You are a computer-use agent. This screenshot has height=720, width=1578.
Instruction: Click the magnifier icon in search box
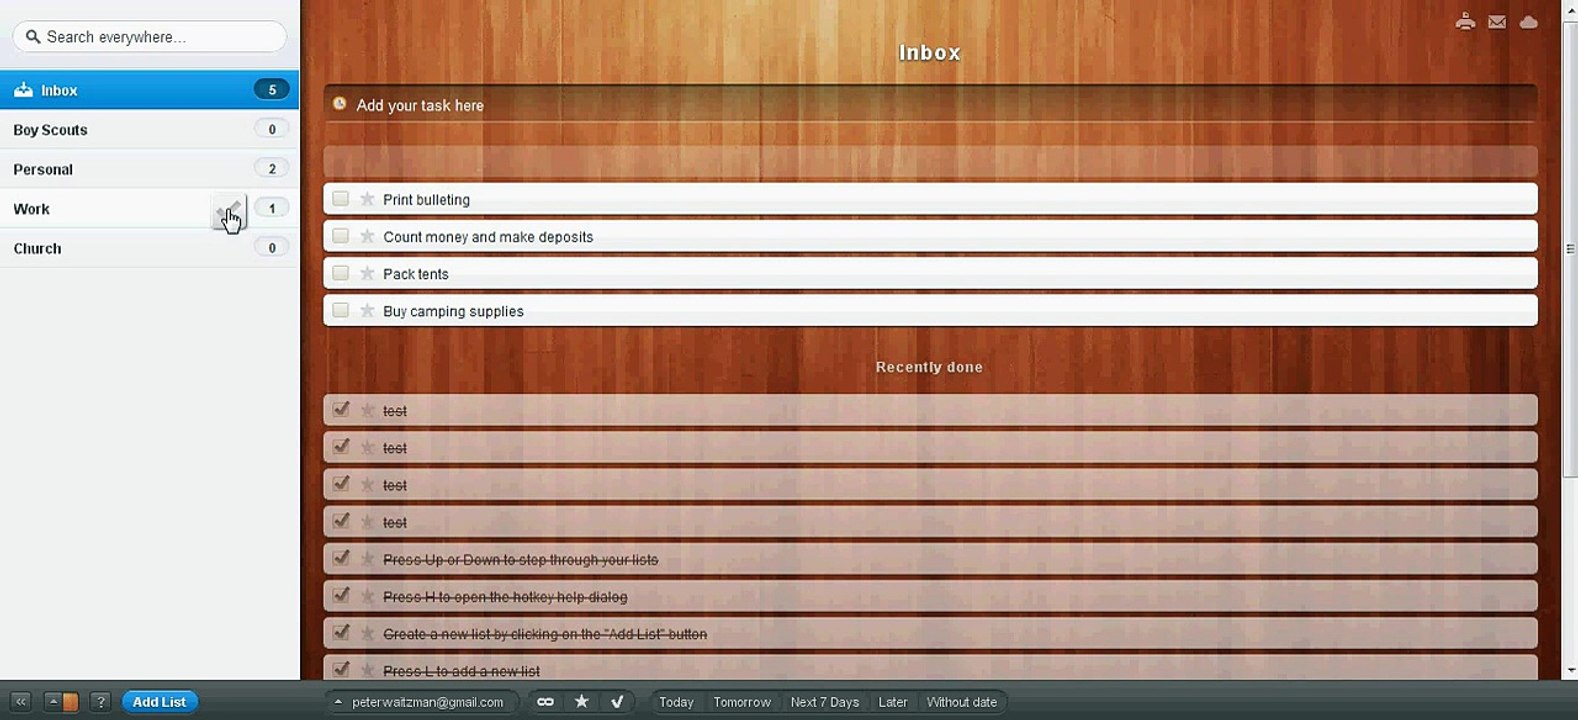click(33, 37)
